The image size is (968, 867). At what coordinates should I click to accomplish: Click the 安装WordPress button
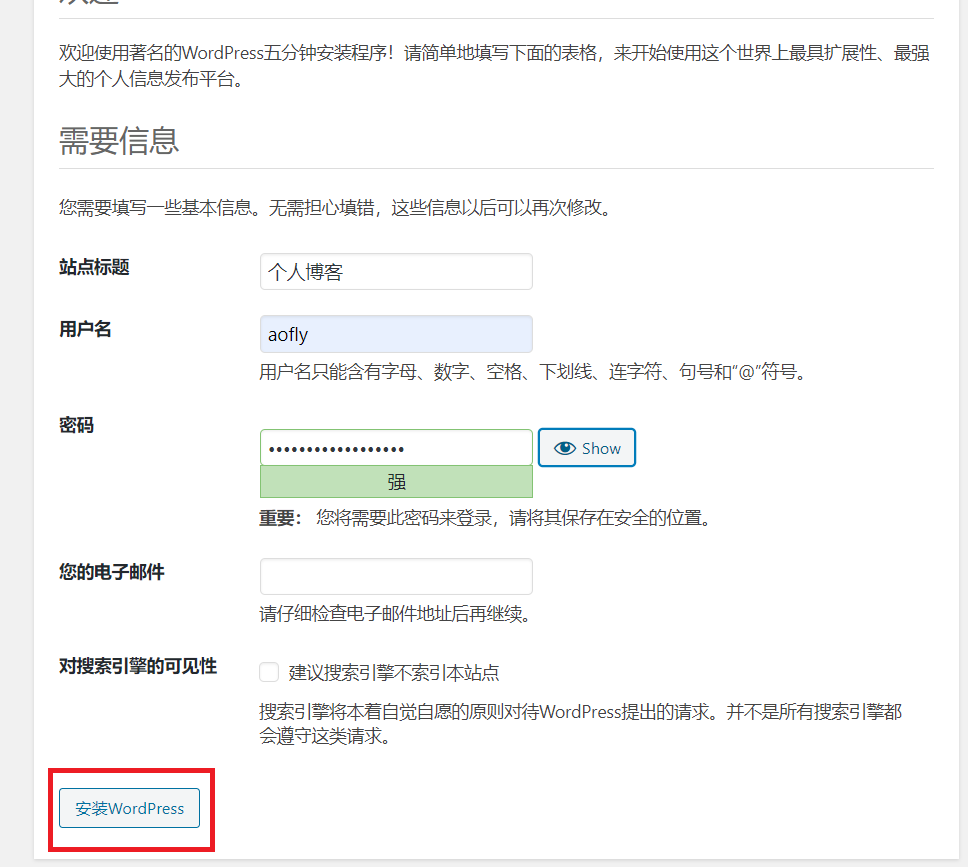pos(130,808)
